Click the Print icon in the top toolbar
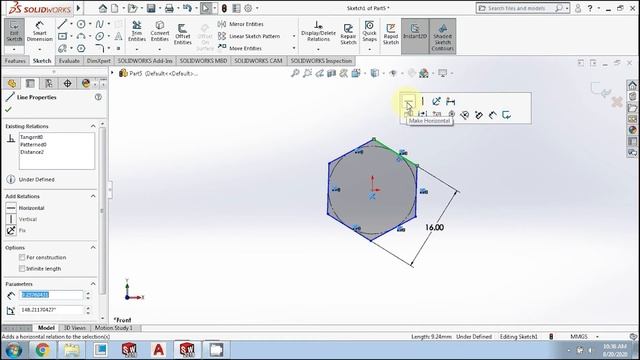The width and height of the screenshot is (640, 360). tap(169, 8)
